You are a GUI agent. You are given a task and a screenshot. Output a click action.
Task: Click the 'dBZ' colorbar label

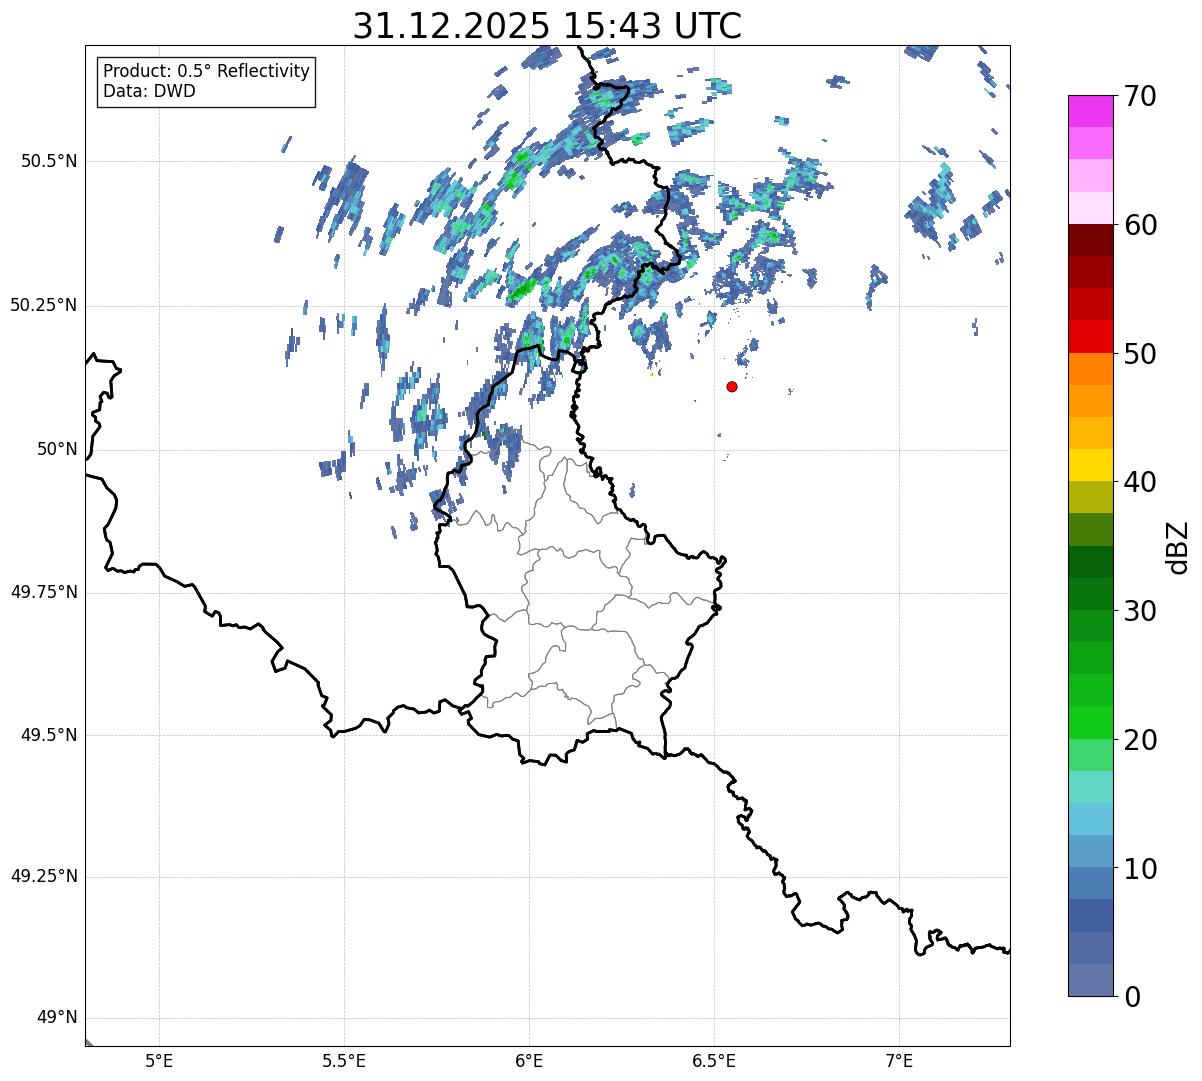(1178, 546)
